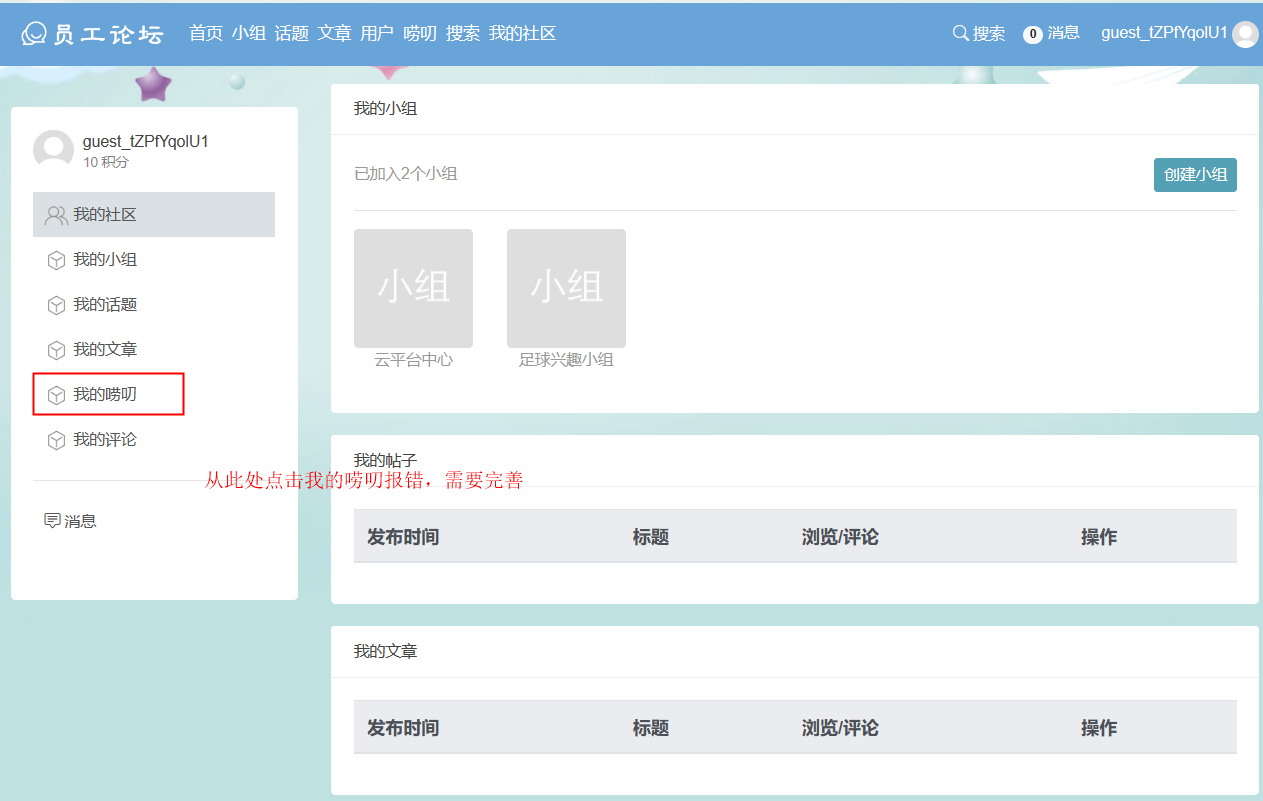Screen dimensions: 1263x801
Task: Select 我的社区 in the left sidebar
Action: click(105, 215)
